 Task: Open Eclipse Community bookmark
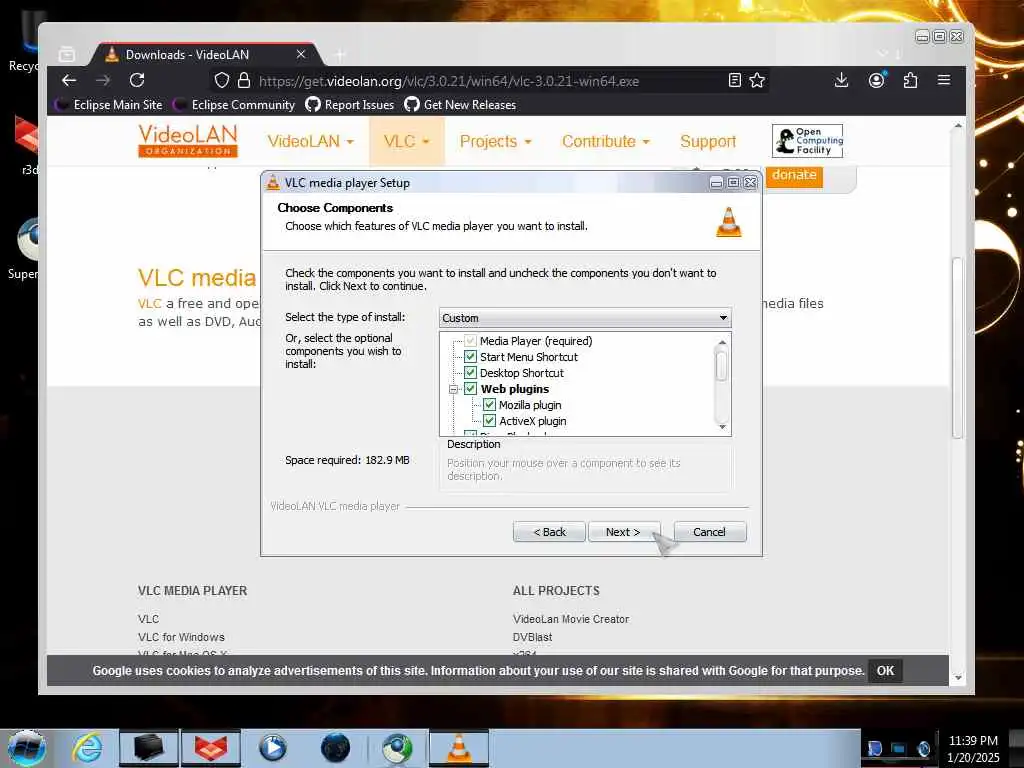[x=234, y=104]
